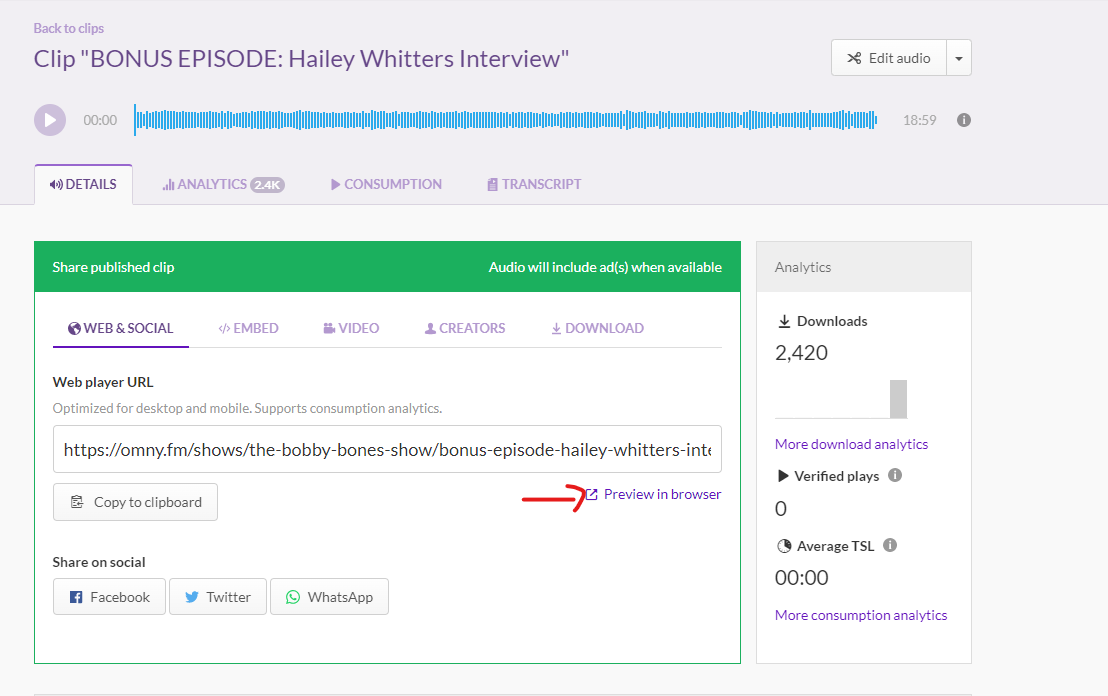Image resolution: width=1108 pixels, height=696 pixels.
Task: Click inside the web player URL field
Action: (x=387, y=450)
